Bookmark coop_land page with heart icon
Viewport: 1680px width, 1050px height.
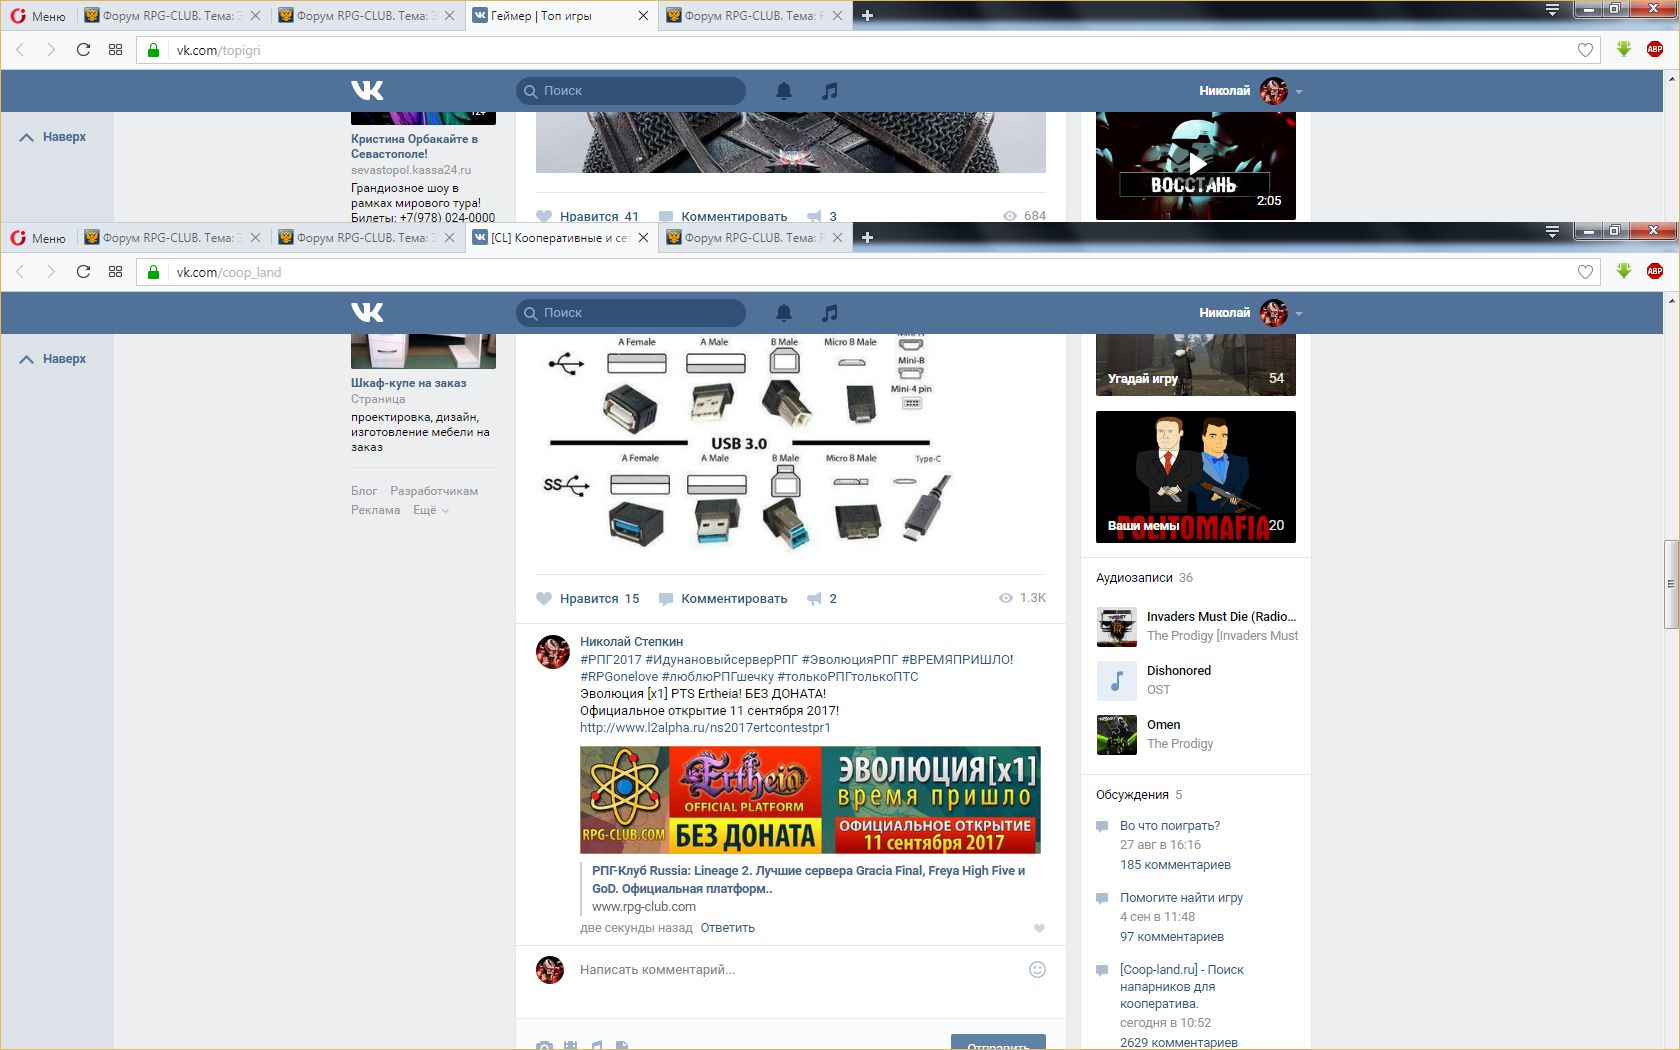click(x=1585, y=272)
